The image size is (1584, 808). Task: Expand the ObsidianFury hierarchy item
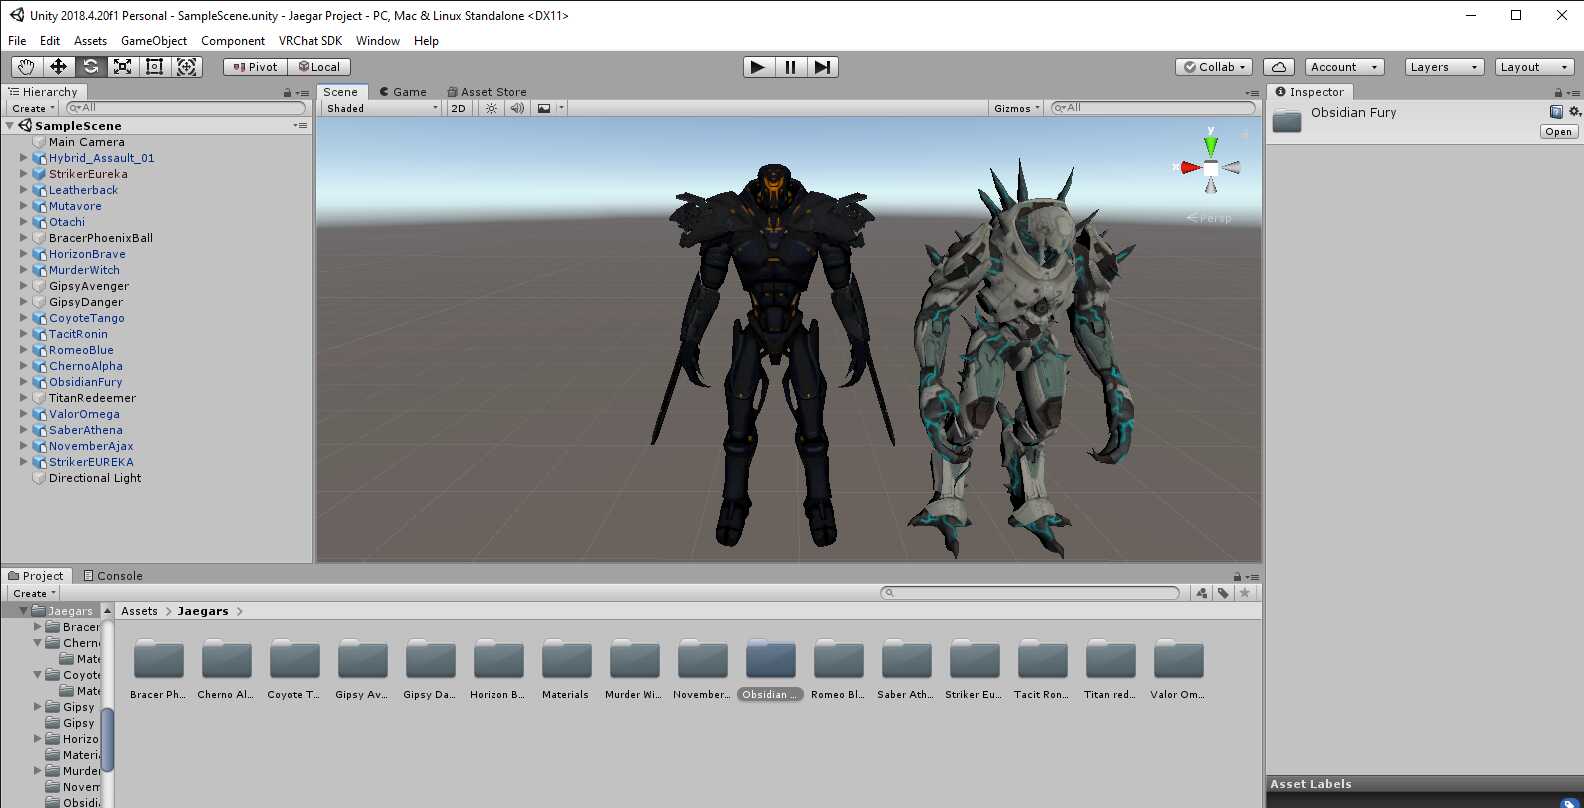tap(23, 382)
